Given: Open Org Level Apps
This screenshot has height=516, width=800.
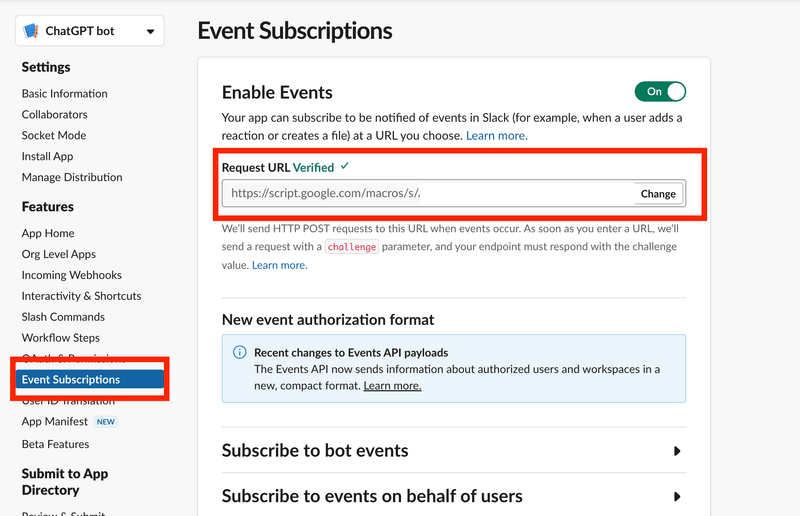Looking at the screenshot, I should (x=59, y=254).
